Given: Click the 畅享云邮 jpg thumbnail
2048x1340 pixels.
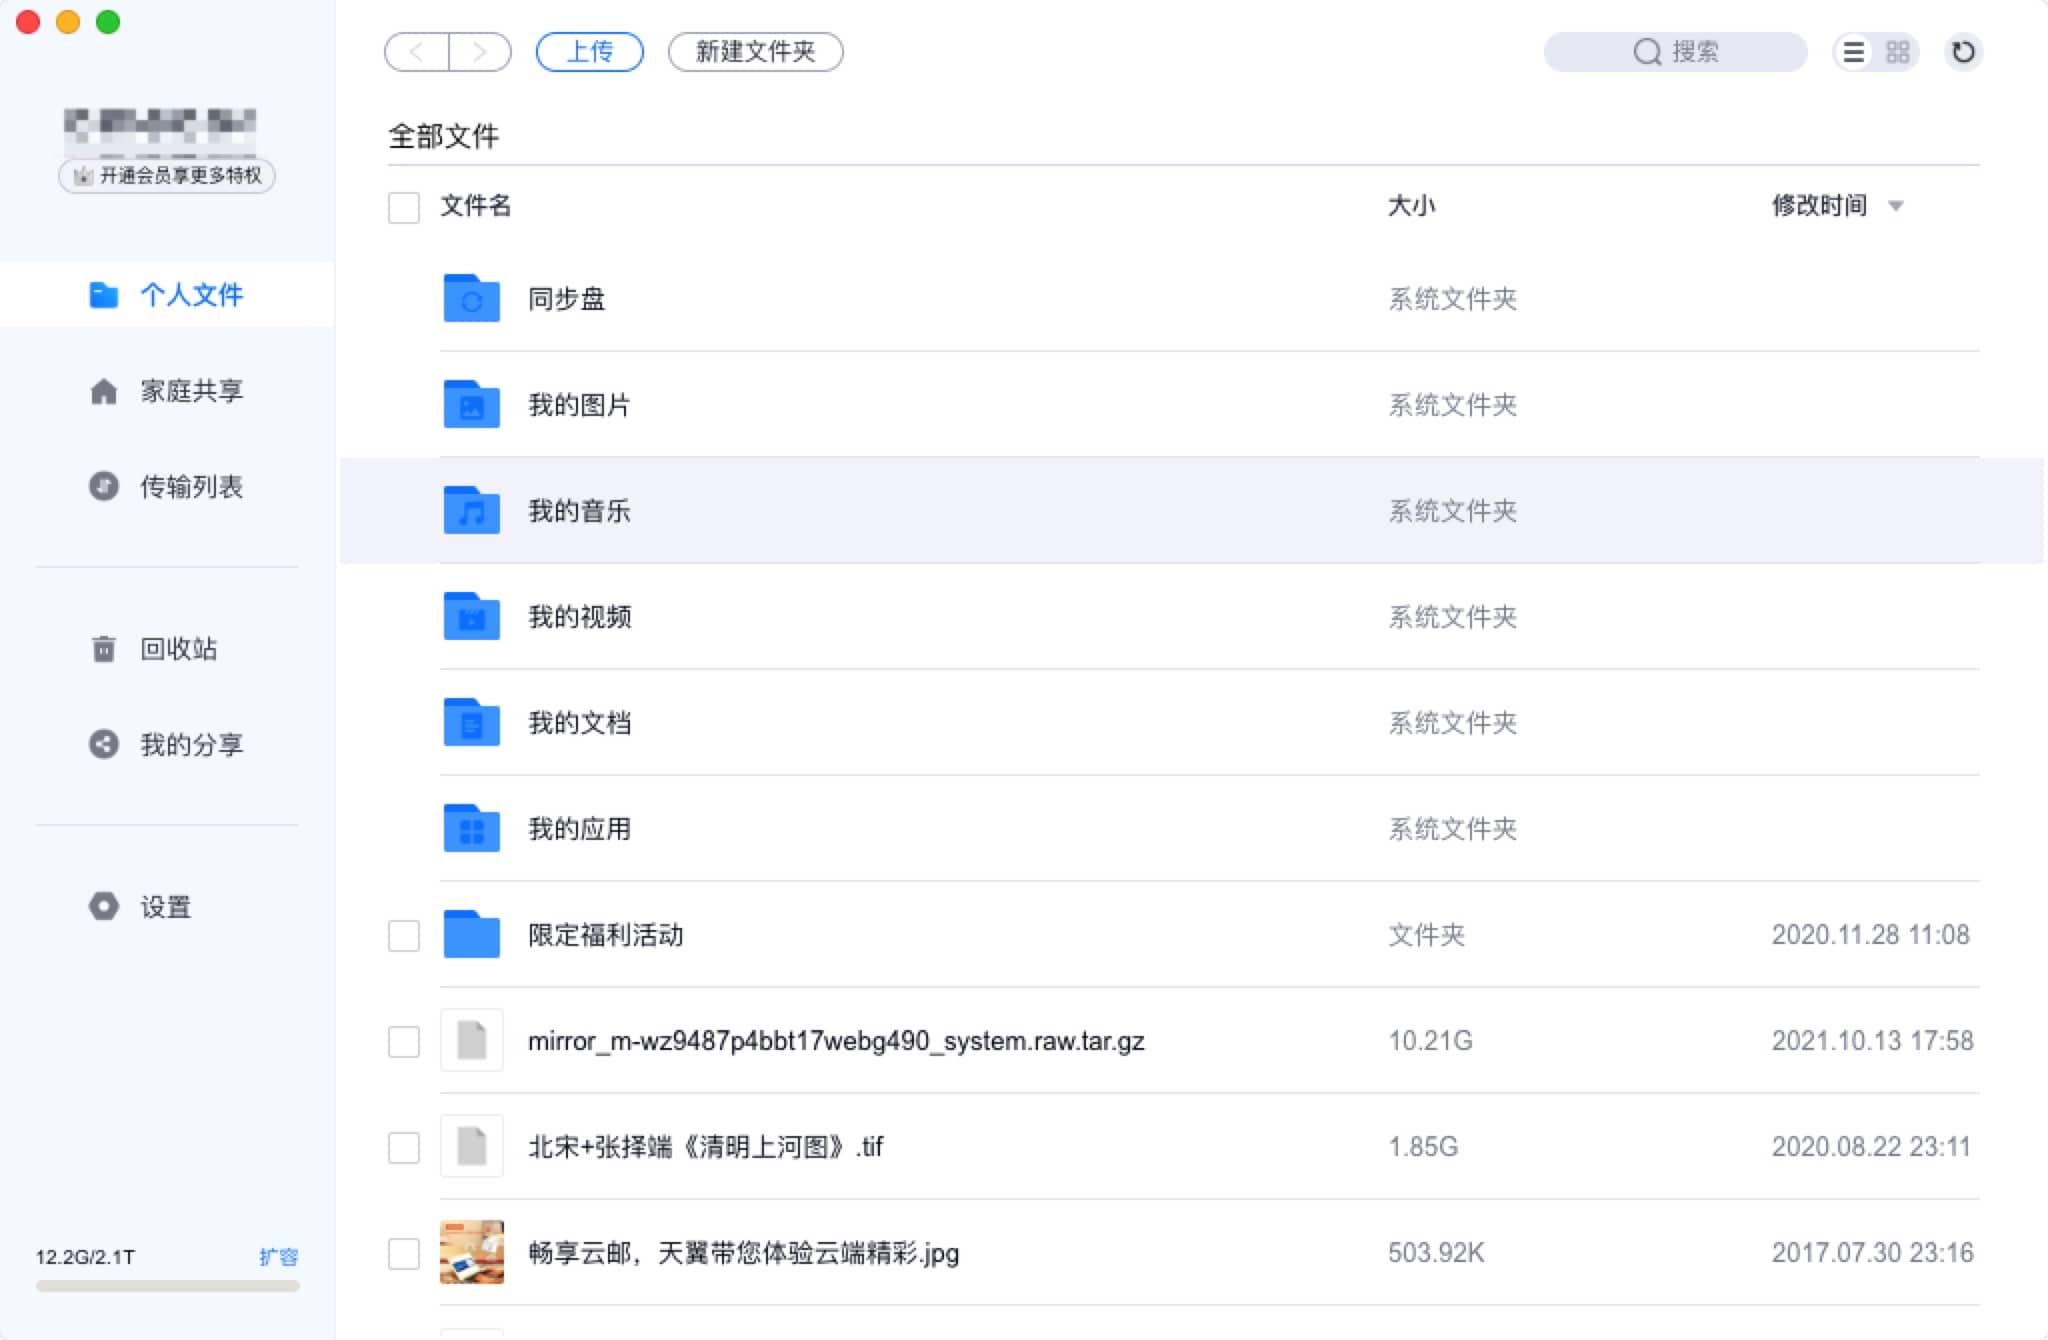Looking at the screenshot, I should [472, 1252].
